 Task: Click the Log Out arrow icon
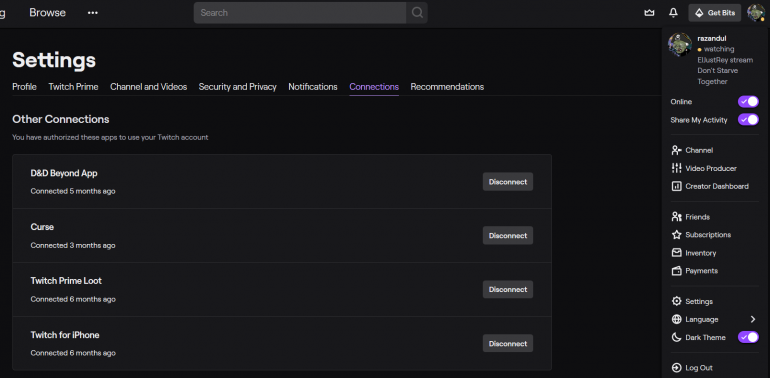[x=677, y=368]
